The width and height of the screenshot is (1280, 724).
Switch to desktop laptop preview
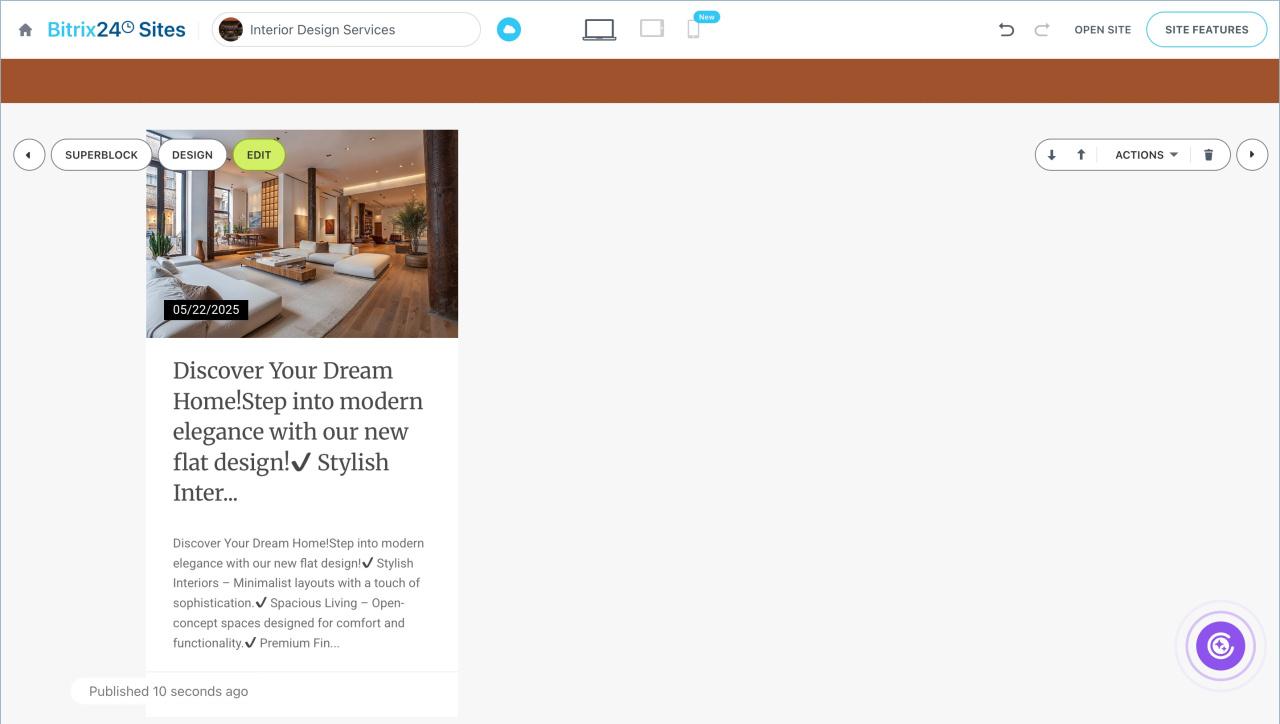tap(599, 30)
